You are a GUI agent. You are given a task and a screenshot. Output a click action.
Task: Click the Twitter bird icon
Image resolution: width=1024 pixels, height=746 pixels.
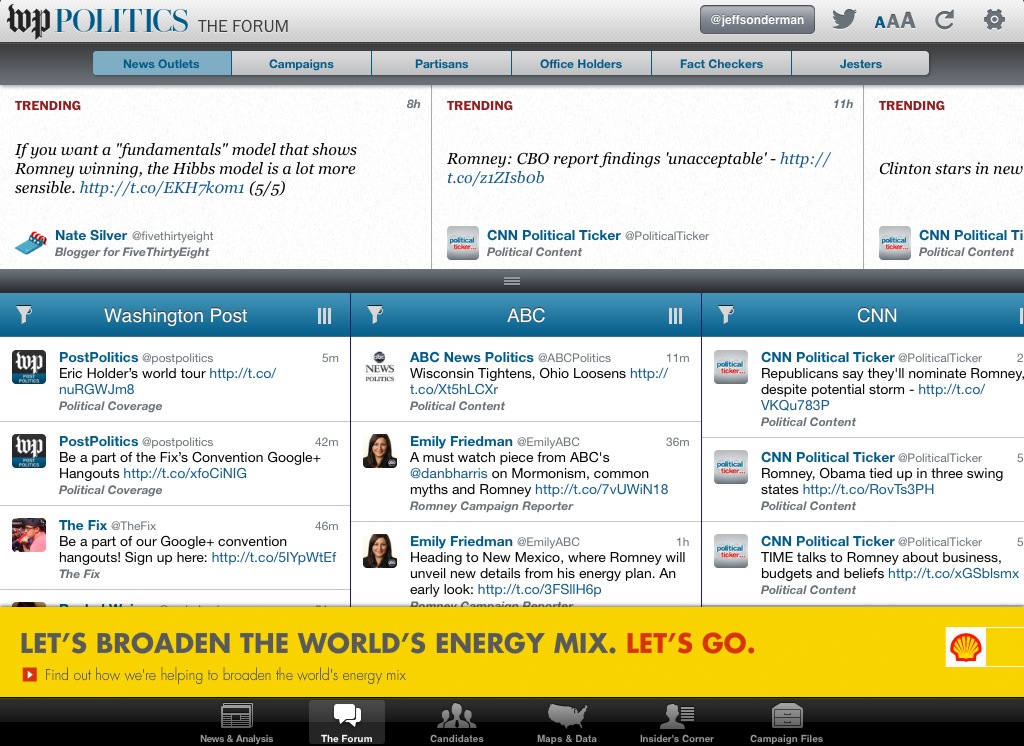click(x=845, y=20)
